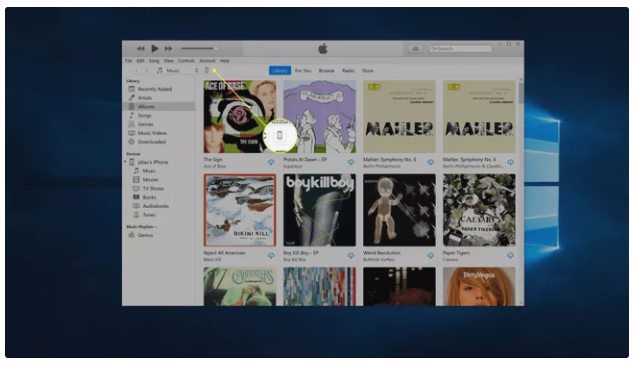Collapse the jdlau's iPhone device tree
The image size is (639, 367).
pos(126,162)
